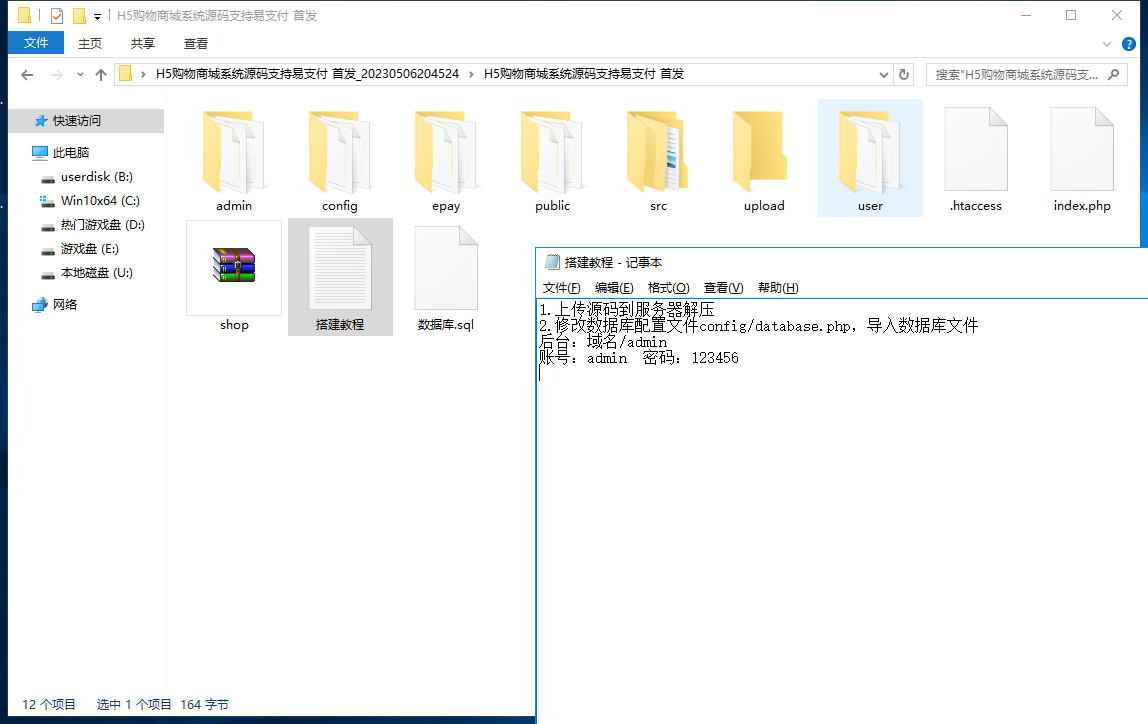
Task: Select Win10x64 (C:) drive in sidebar
Action: pyautogui.click(x=100, y=201)
